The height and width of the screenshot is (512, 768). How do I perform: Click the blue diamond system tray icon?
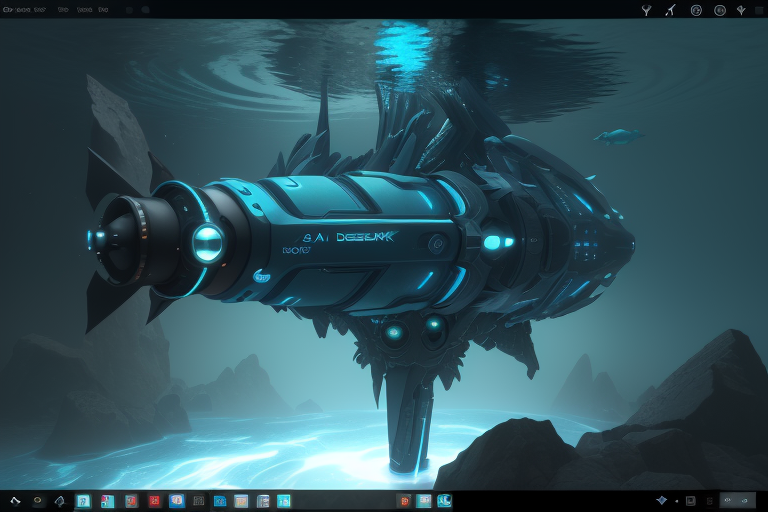tap(661, 500)
